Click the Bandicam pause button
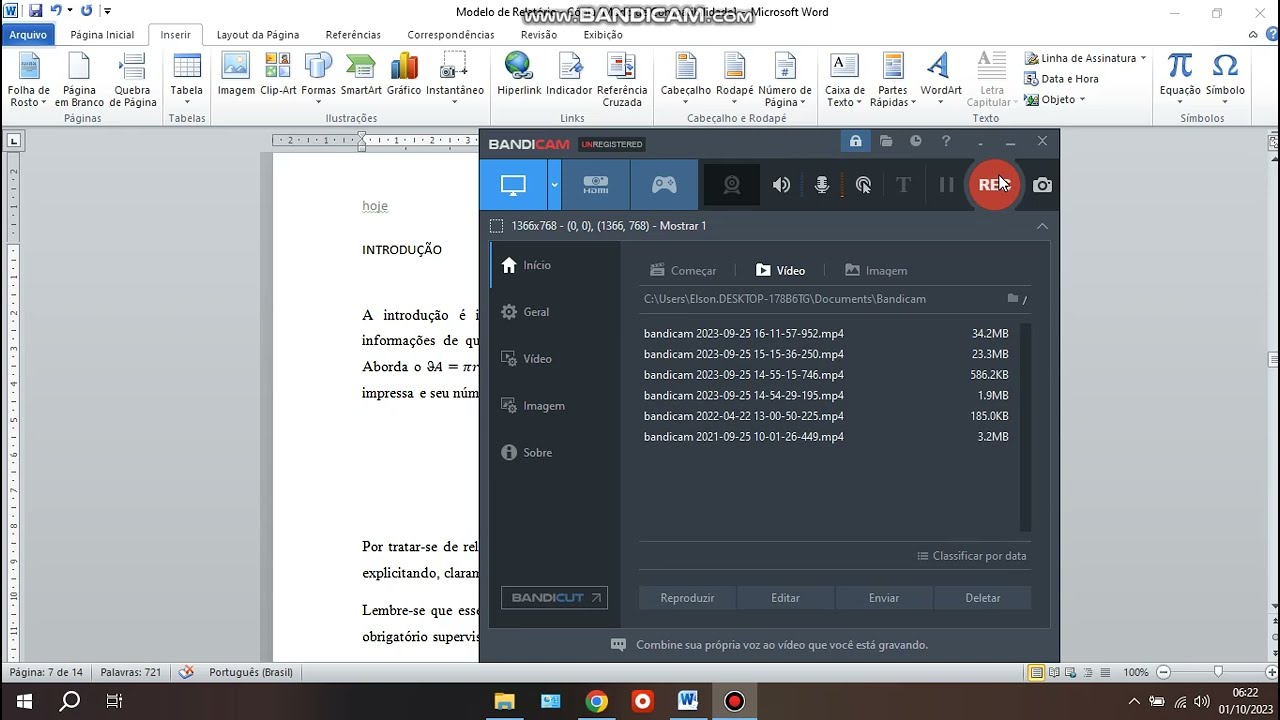1280x720 pixels. point(946,185)
